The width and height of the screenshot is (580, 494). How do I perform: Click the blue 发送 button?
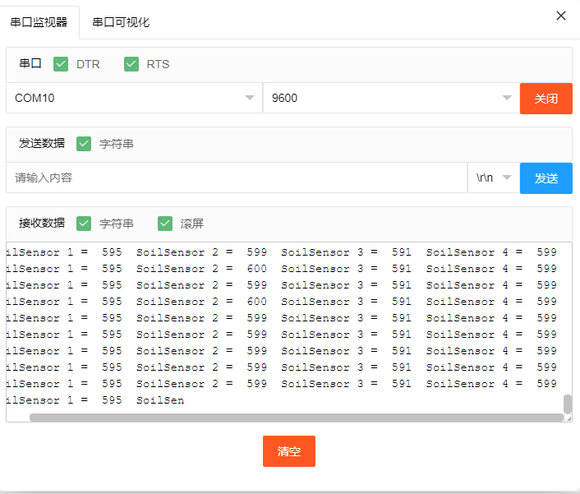tap(546, 178)
